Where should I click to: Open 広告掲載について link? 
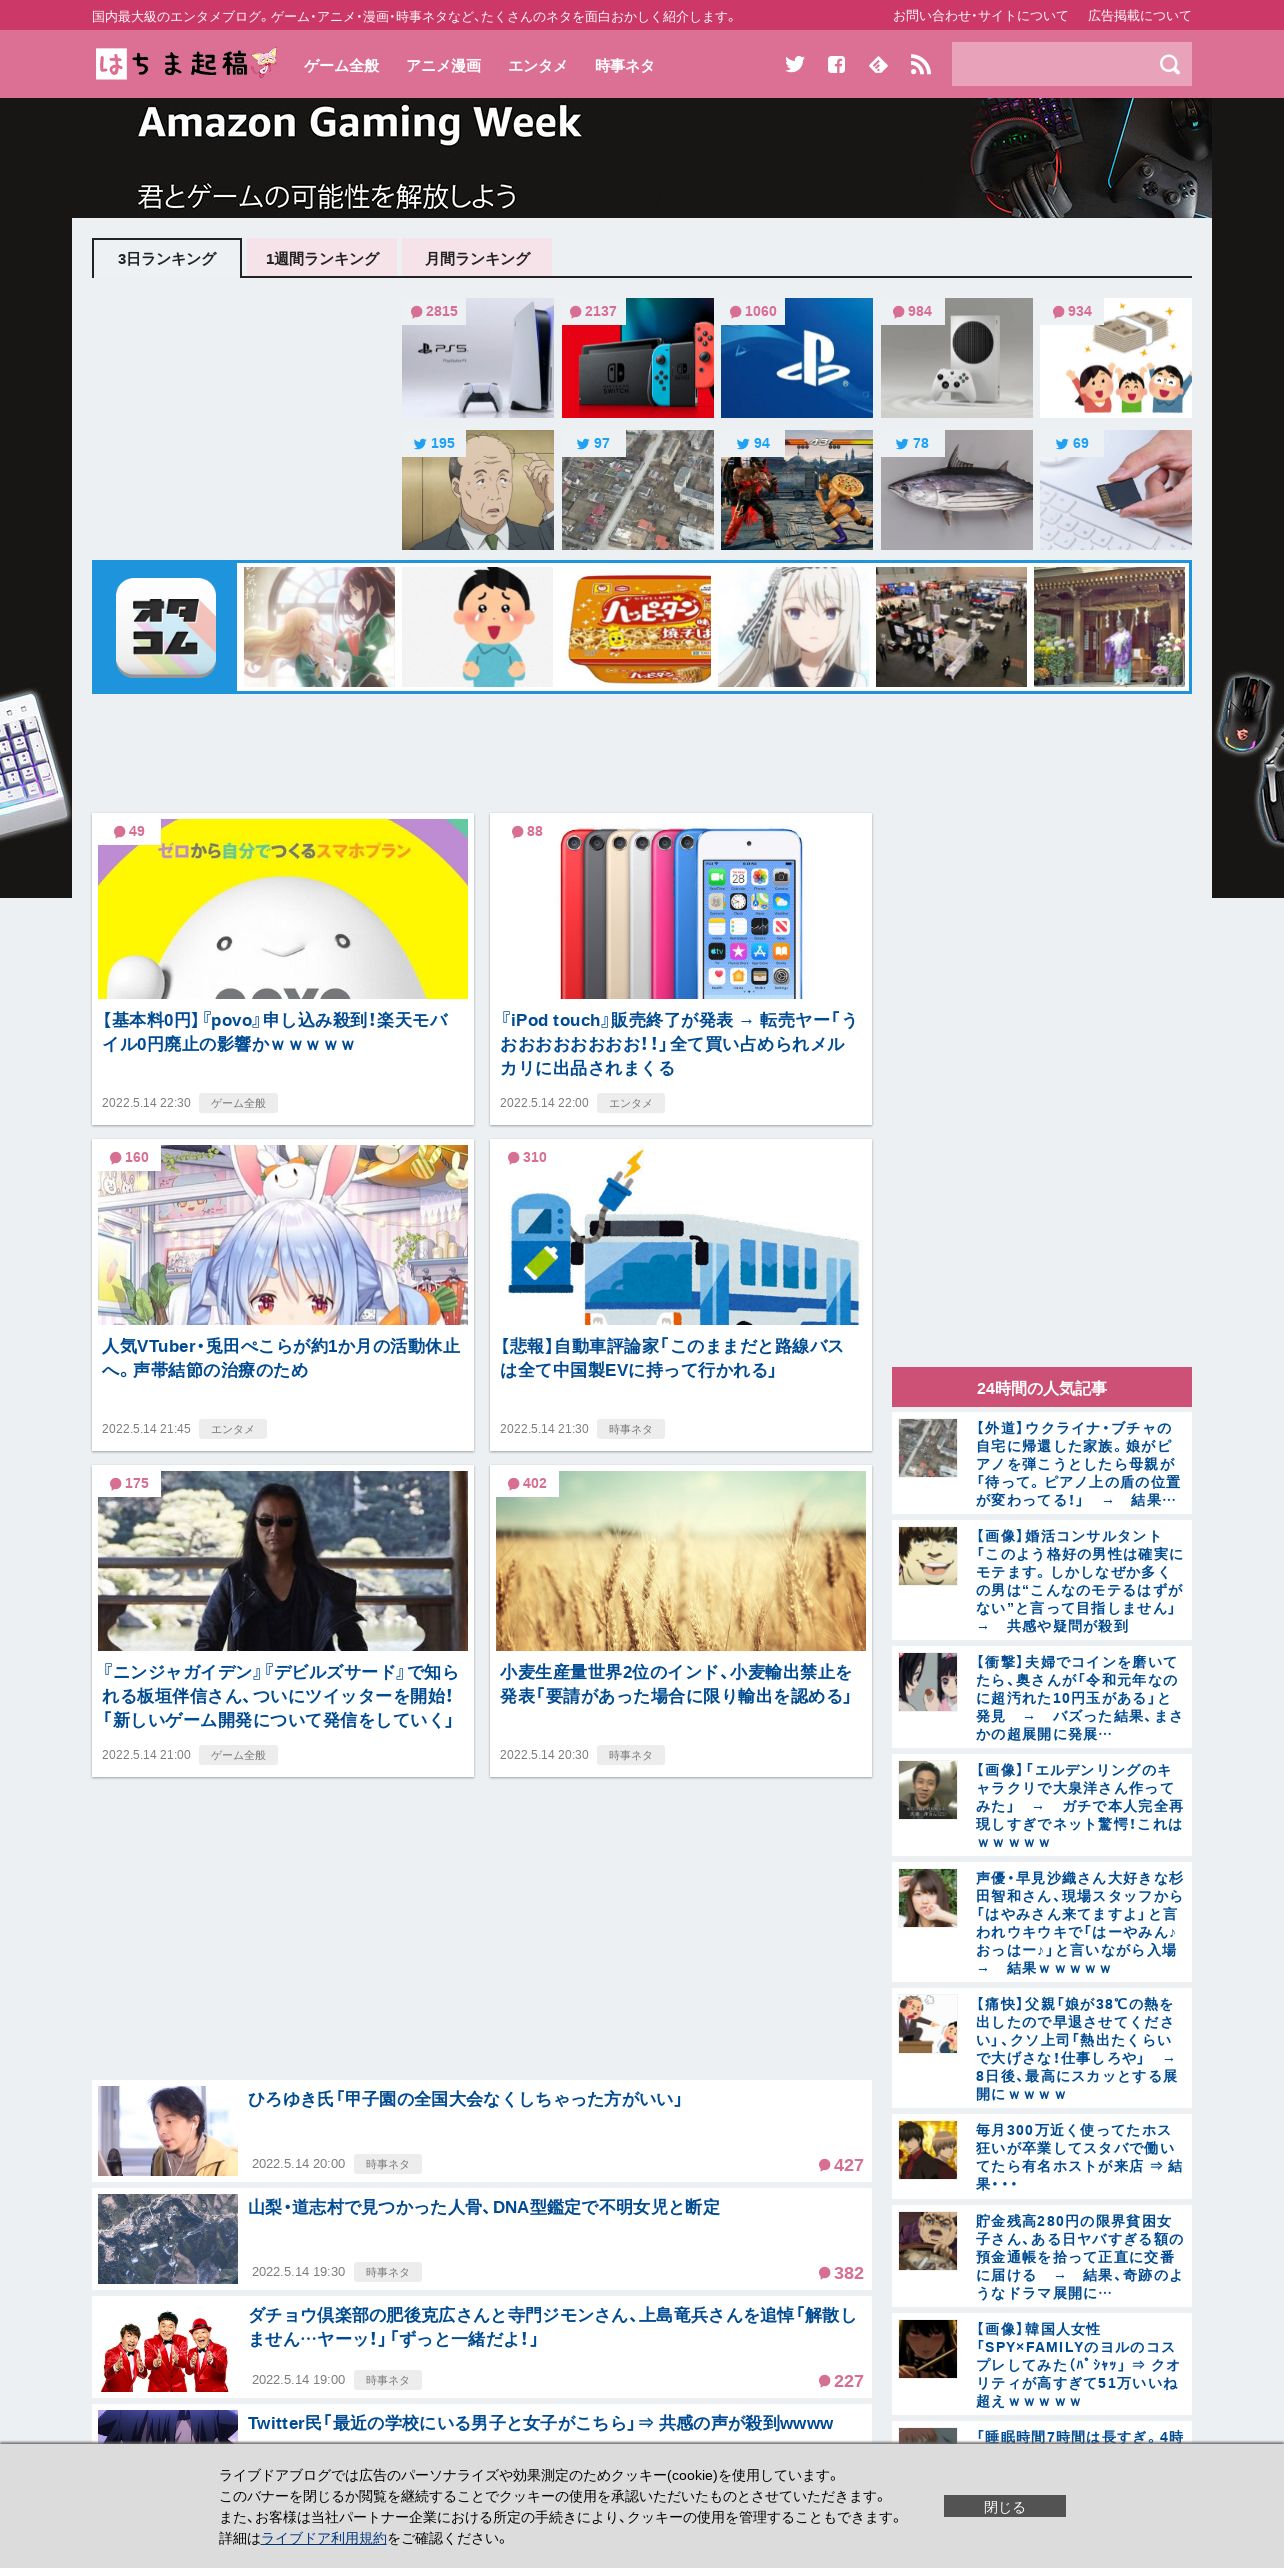(1139, 16)
